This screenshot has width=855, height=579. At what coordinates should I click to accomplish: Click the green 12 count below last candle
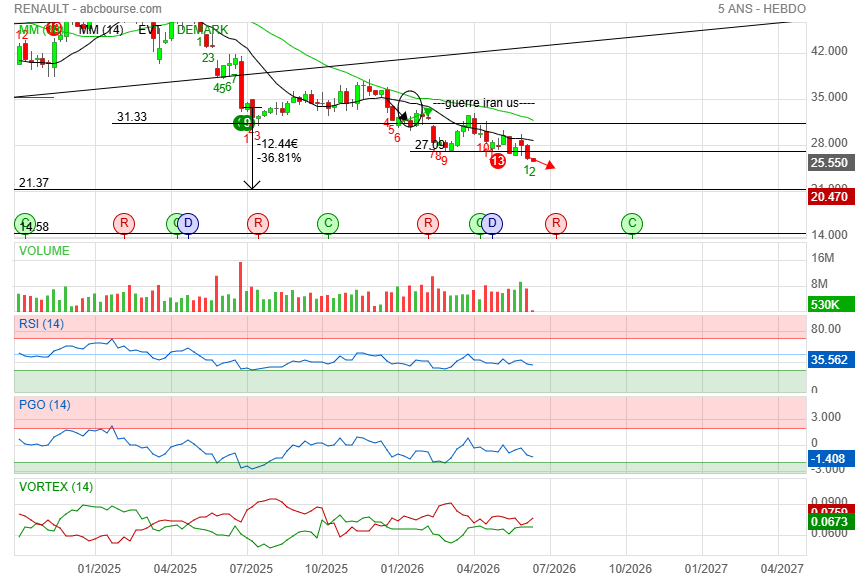click(x=529, y=171)
